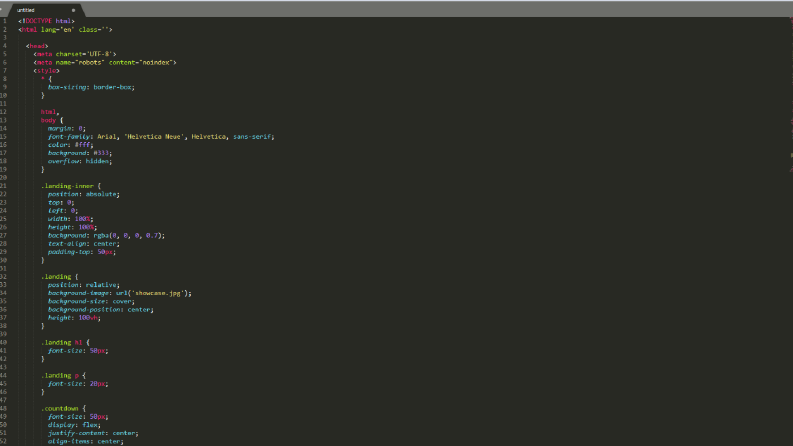Click the 'justify-content: center;' declaration
The height and width of the screenshot is (446, 793).
pyautogui.click(x=93, y=433)
